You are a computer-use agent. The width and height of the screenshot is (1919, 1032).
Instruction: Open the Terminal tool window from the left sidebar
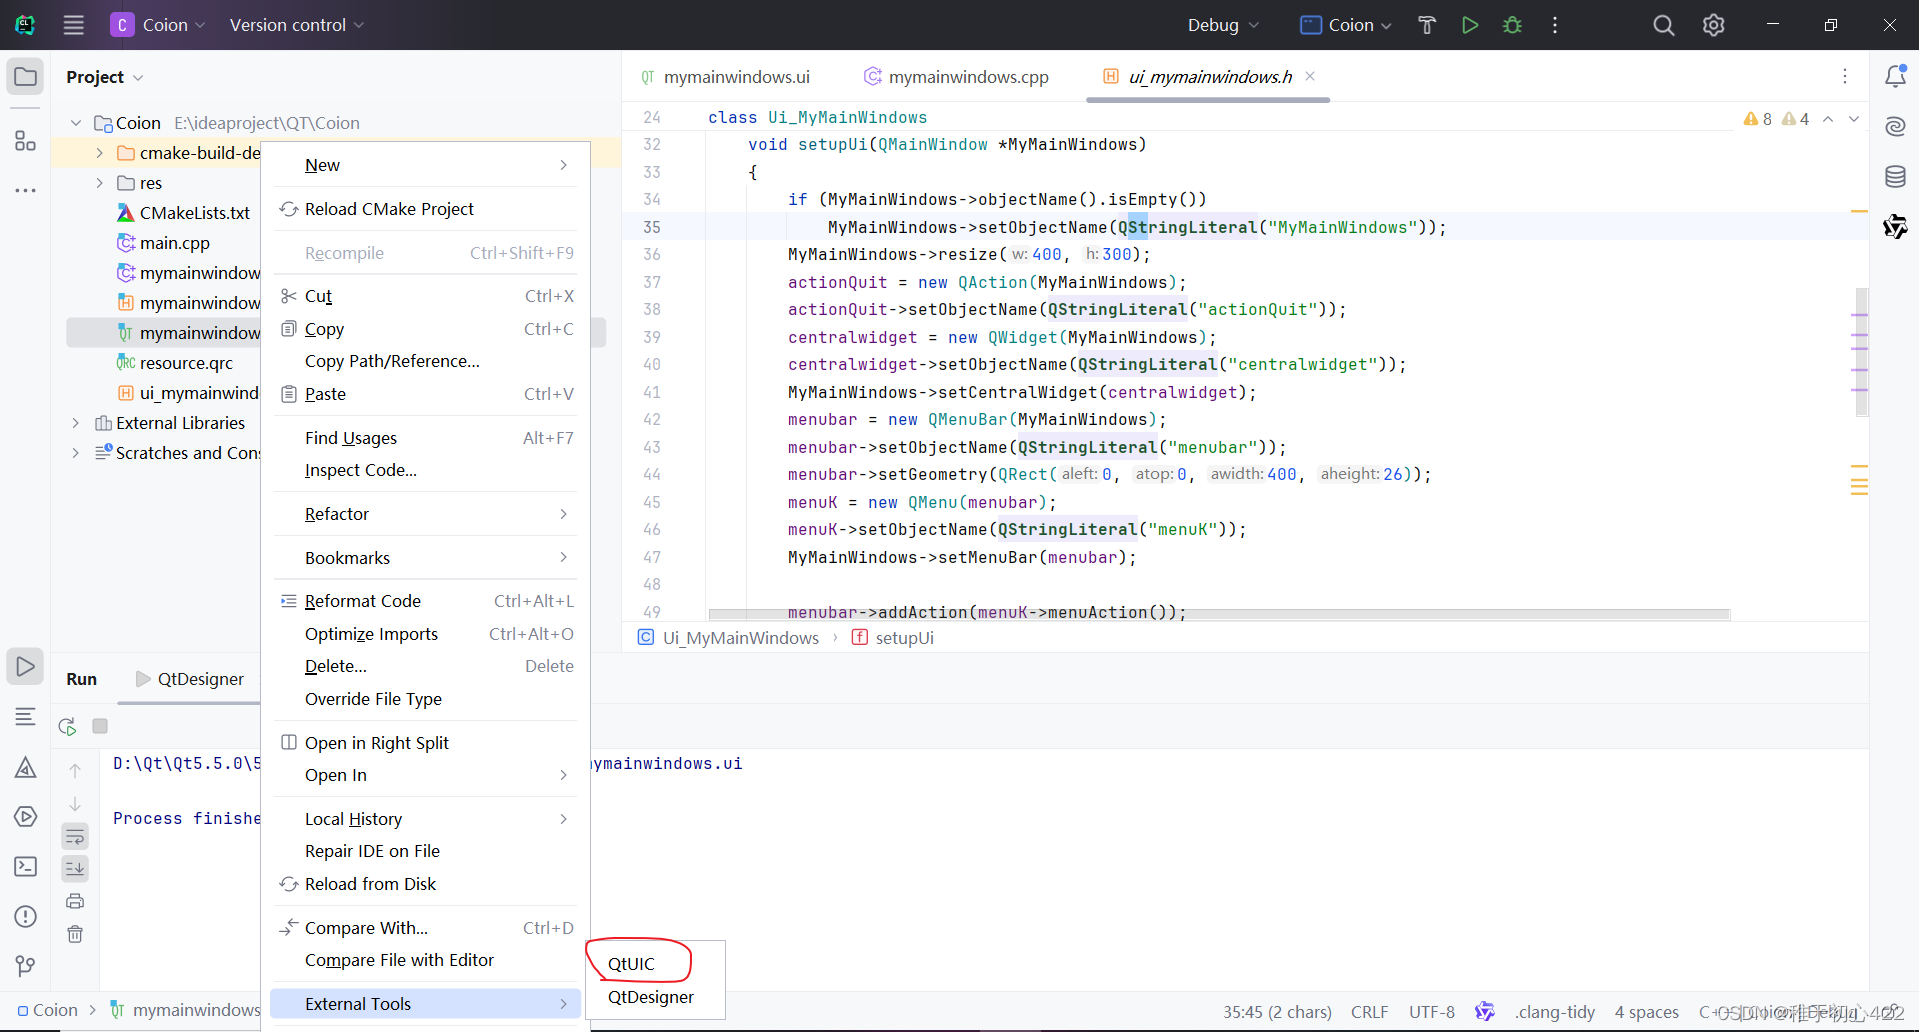(x=25, y=867)
